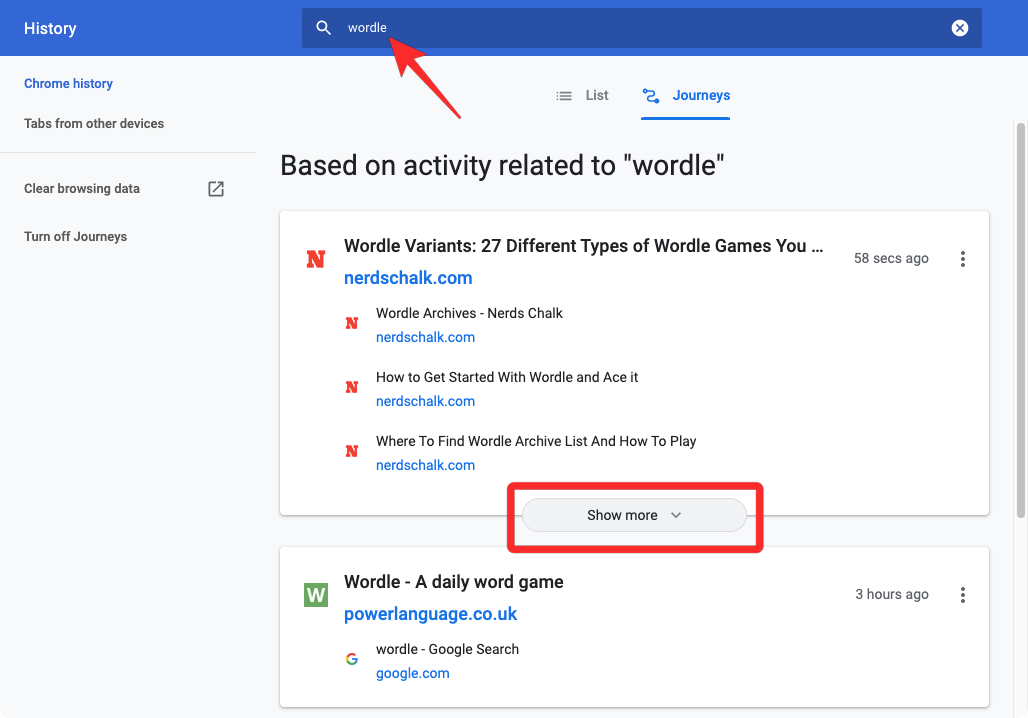
Task: Click the vertical page scrollbar
Action: coord(1020,320)
